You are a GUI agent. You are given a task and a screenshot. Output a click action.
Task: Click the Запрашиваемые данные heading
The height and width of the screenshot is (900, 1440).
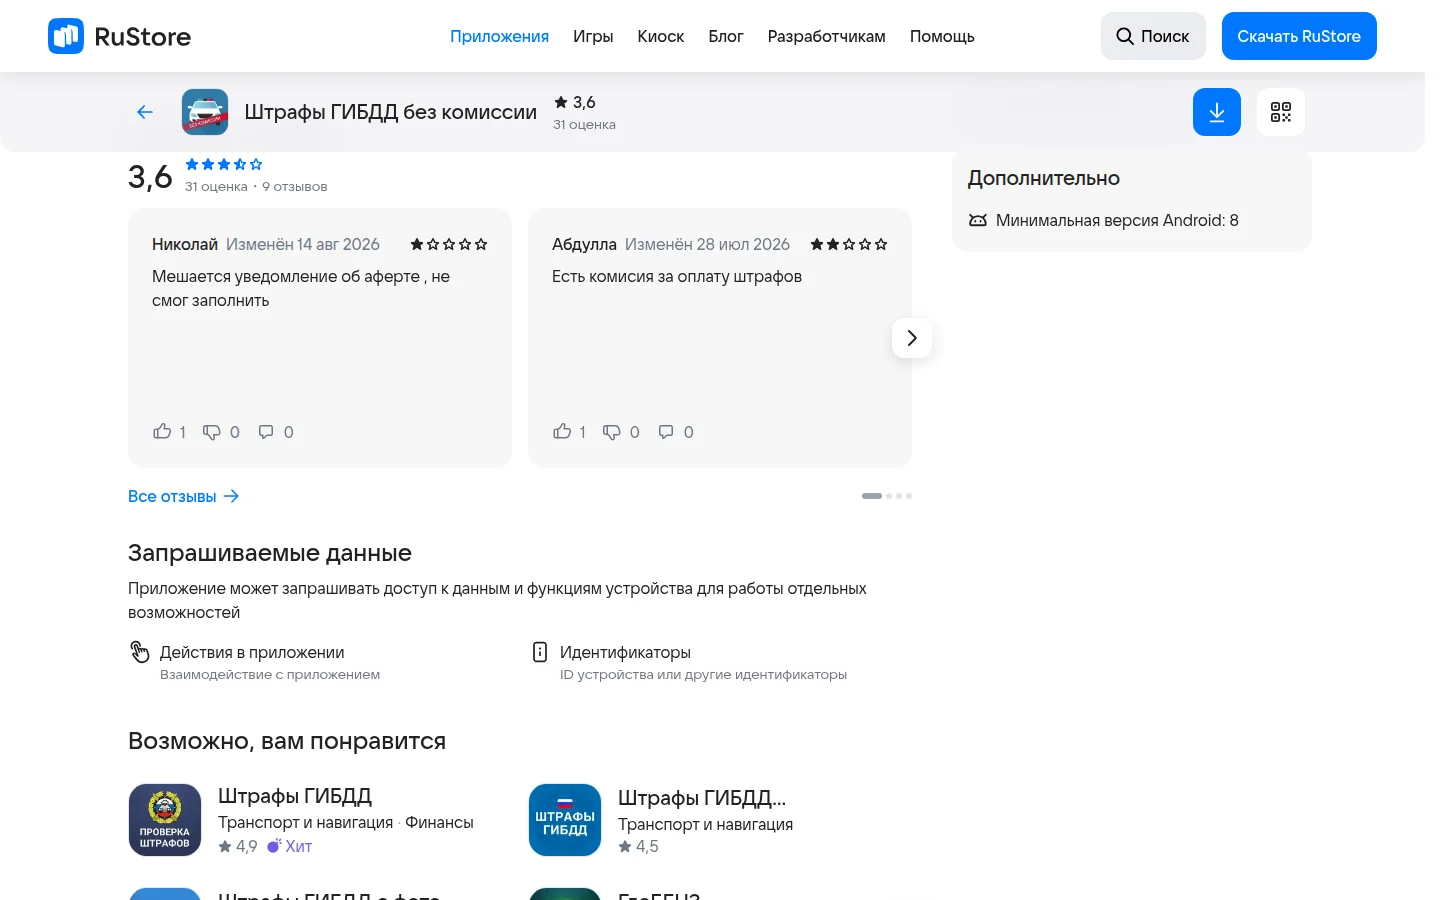270,553
